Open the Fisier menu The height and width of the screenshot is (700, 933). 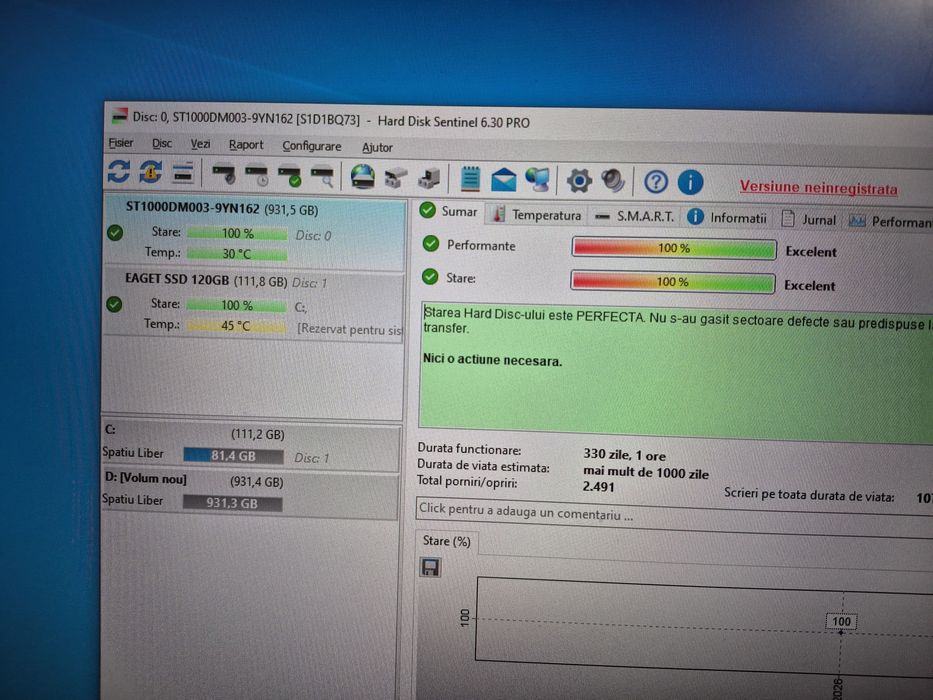tap(121, 143)
